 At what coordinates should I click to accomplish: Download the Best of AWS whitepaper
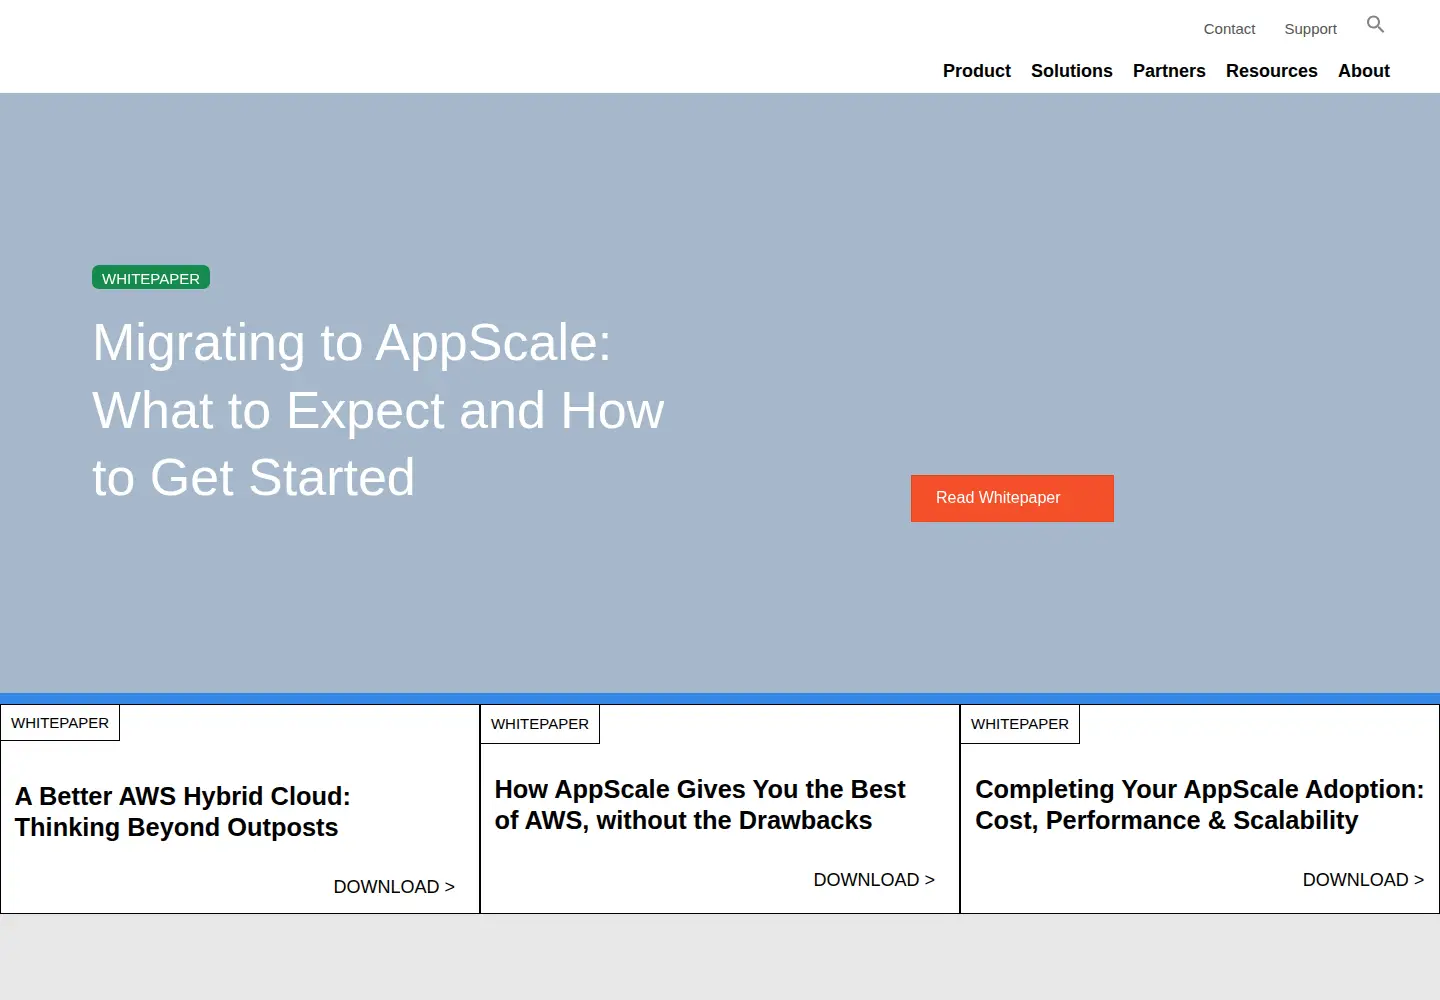pyautogui.click(x=874, y=880)
